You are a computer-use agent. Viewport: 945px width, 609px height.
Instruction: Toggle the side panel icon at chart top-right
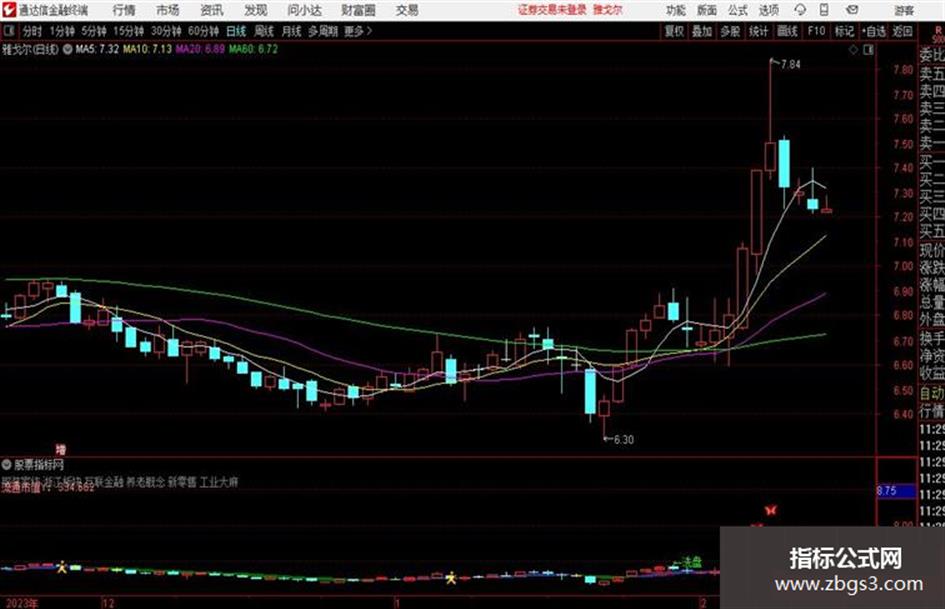coord(868,50)
